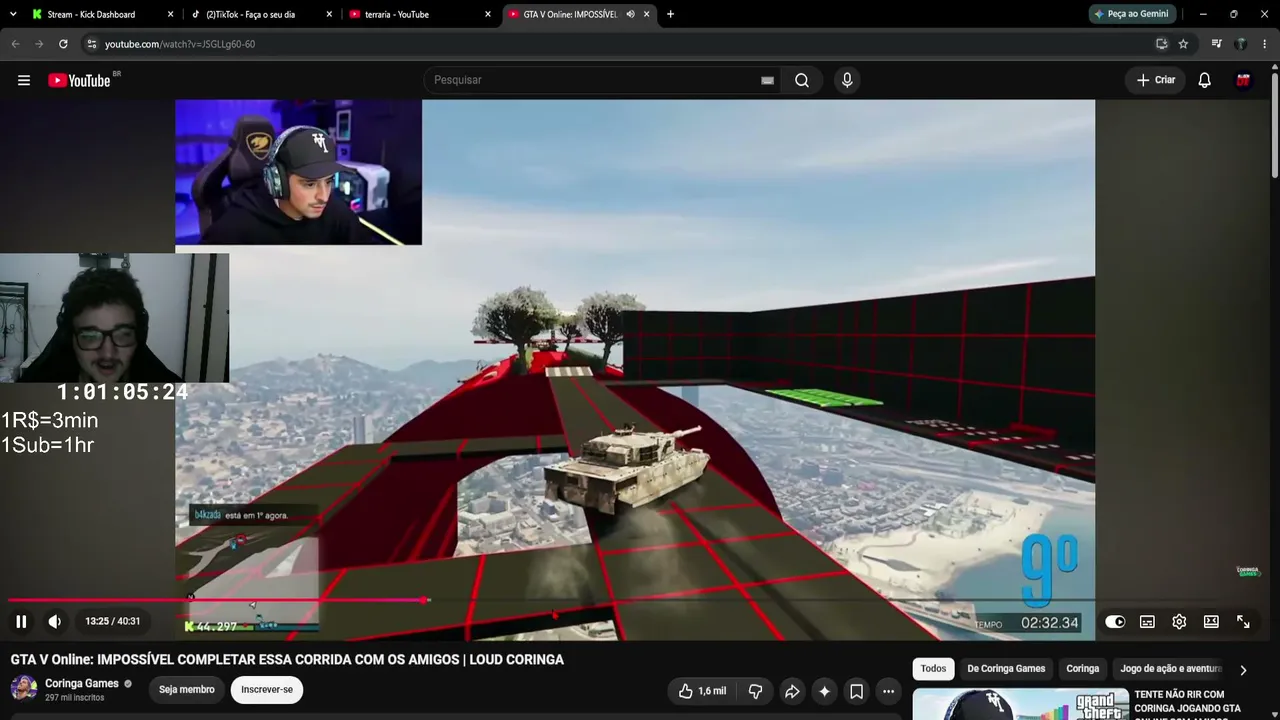The width and height of the screenshot is (1280, 720).
Task: Toggle the autoplay switch in player
Action: 1115,622
